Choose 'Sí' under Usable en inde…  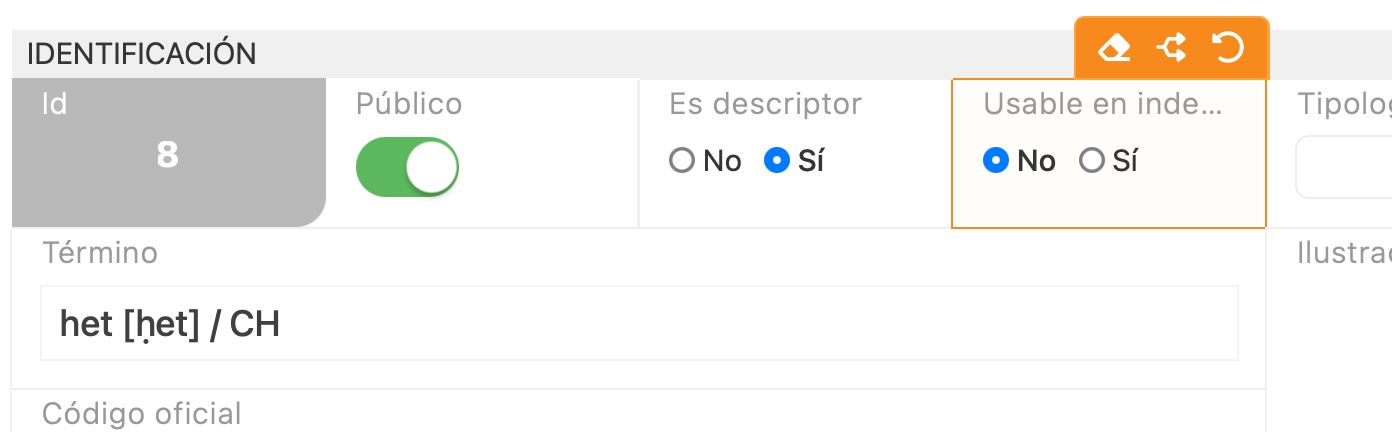point(1092,161)
